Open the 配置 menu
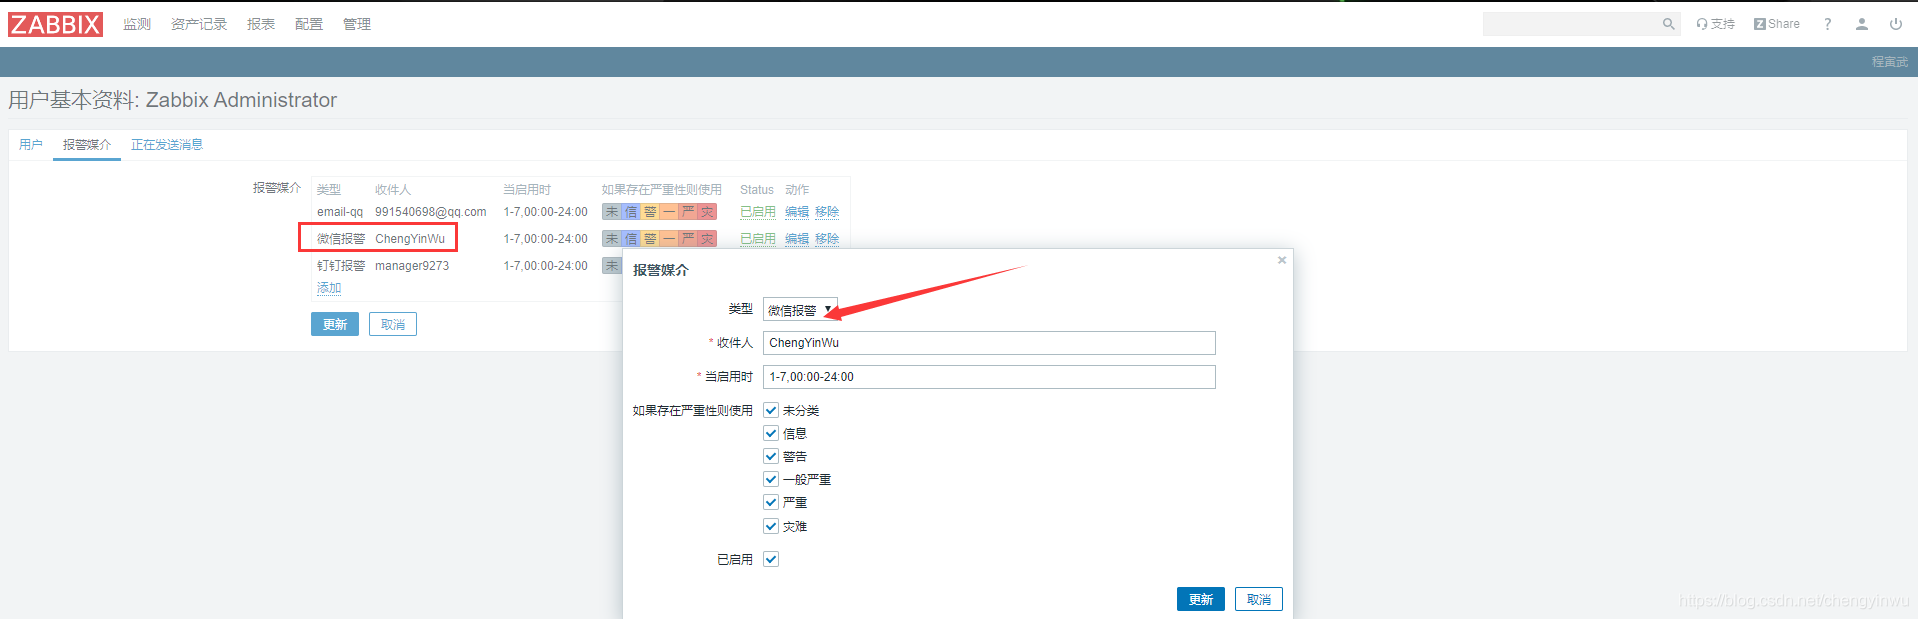Image resolution: width=1918 pixels, height=619 pixels. pyautogui.click(x=309, y=24)
